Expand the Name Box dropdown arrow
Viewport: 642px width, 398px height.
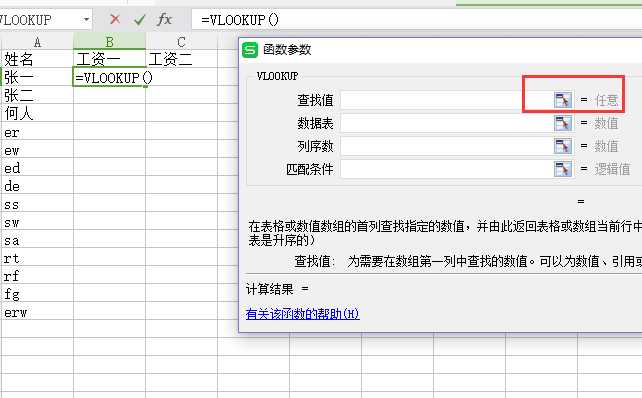[86, 19]
